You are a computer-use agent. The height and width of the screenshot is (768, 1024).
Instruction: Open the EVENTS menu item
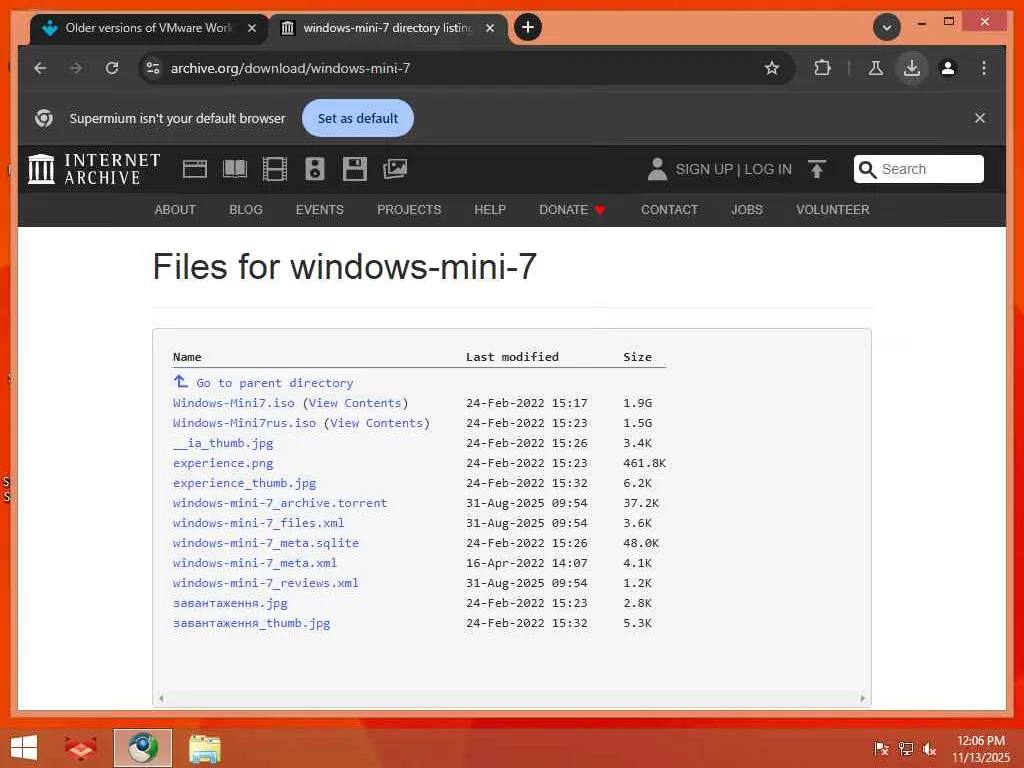coord(319,210)
